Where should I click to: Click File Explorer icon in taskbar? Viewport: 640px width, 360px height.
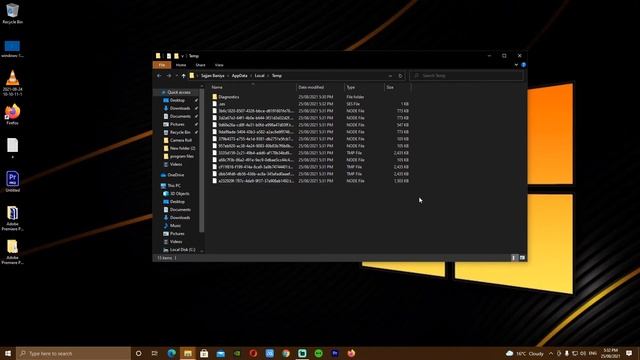tap(188, 353)
